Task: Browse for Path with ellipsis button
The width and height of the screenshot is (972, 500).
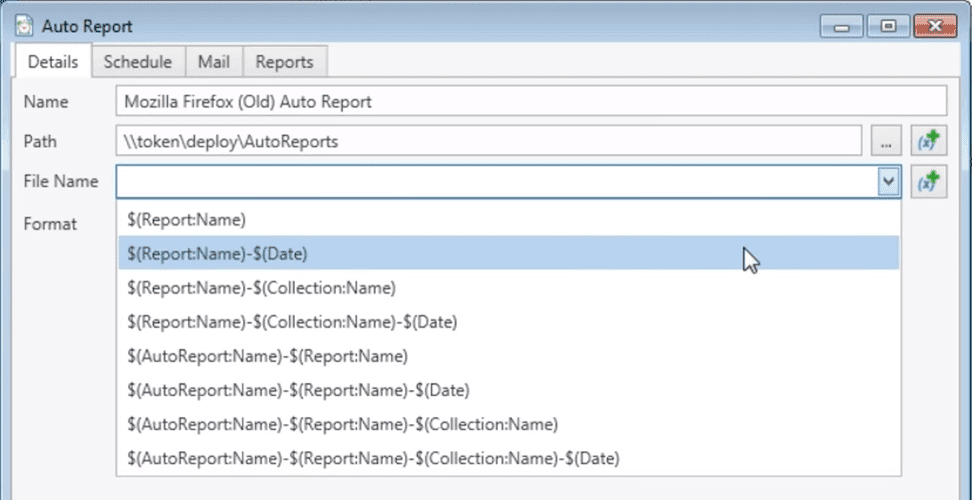Action: pos(886,142)
